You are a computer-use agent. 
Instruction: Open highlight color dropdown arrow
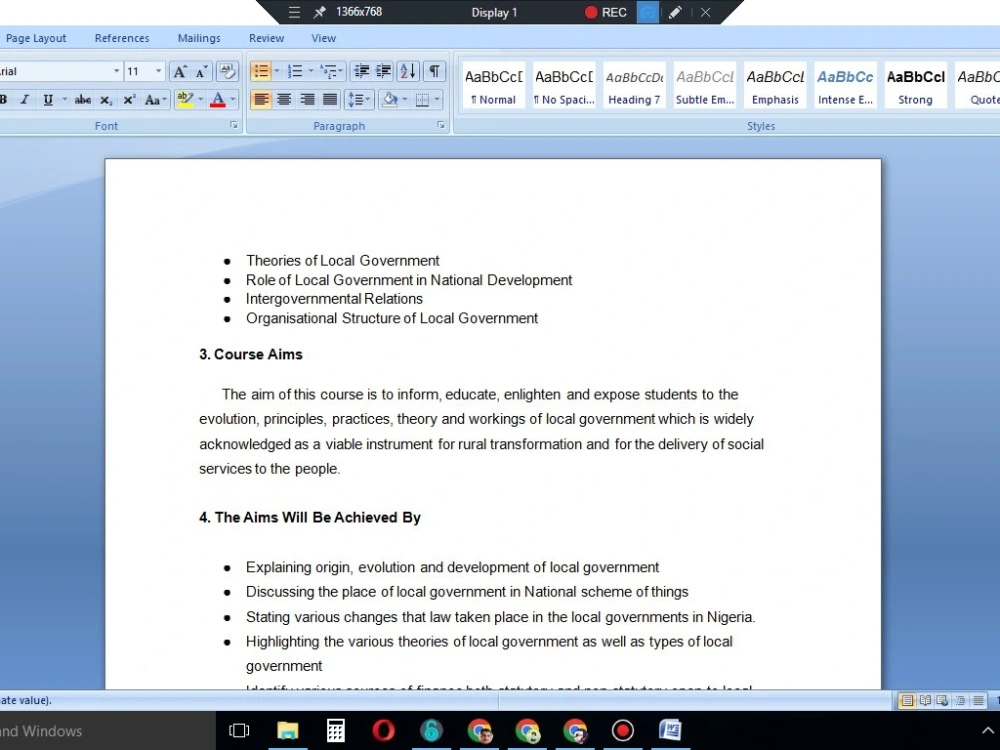click(x=200, y=99)
